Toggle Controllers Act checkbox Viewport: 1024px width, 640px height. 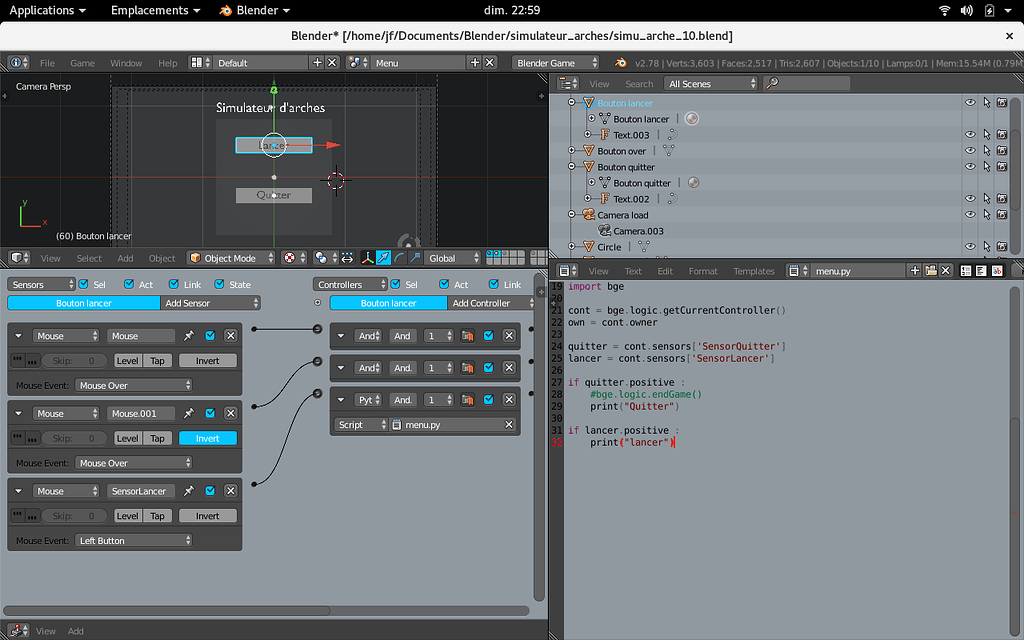coord(444,284)
